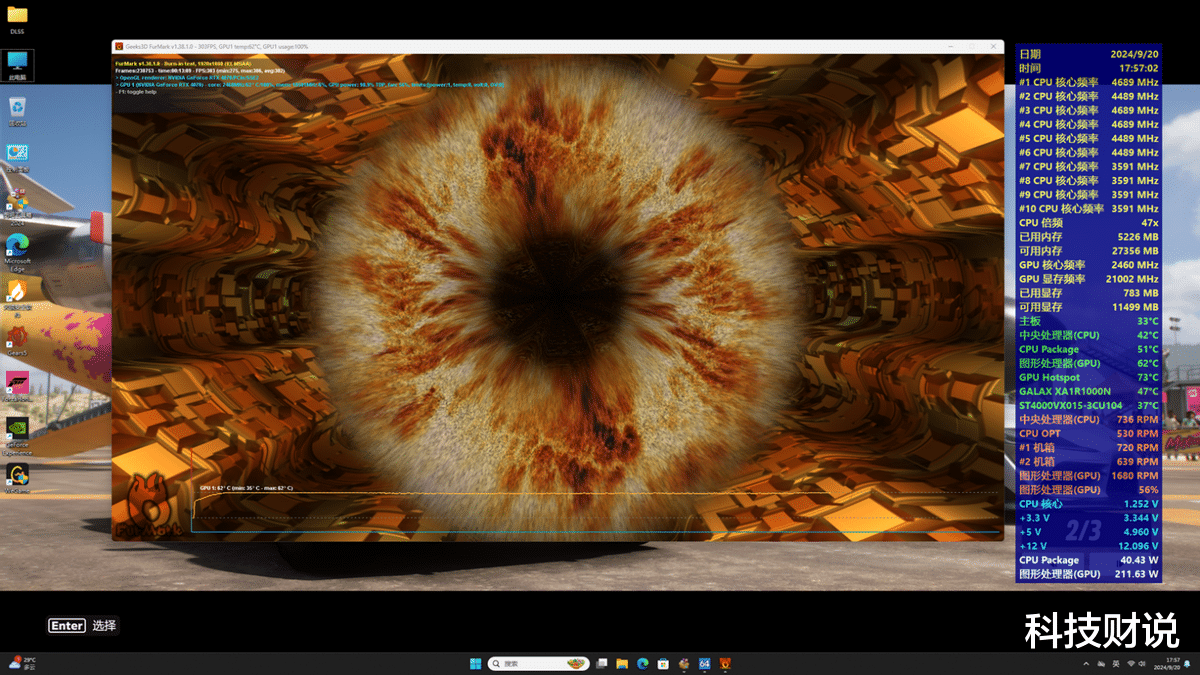Open notification bell in system tray
1200x675 pixels.
(x=1187, y=664)
